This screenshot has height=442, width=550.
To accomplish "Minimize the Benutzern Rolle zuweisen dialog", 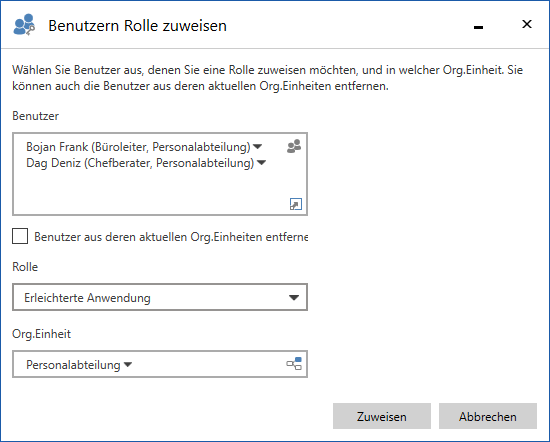I will coord(478,27).
